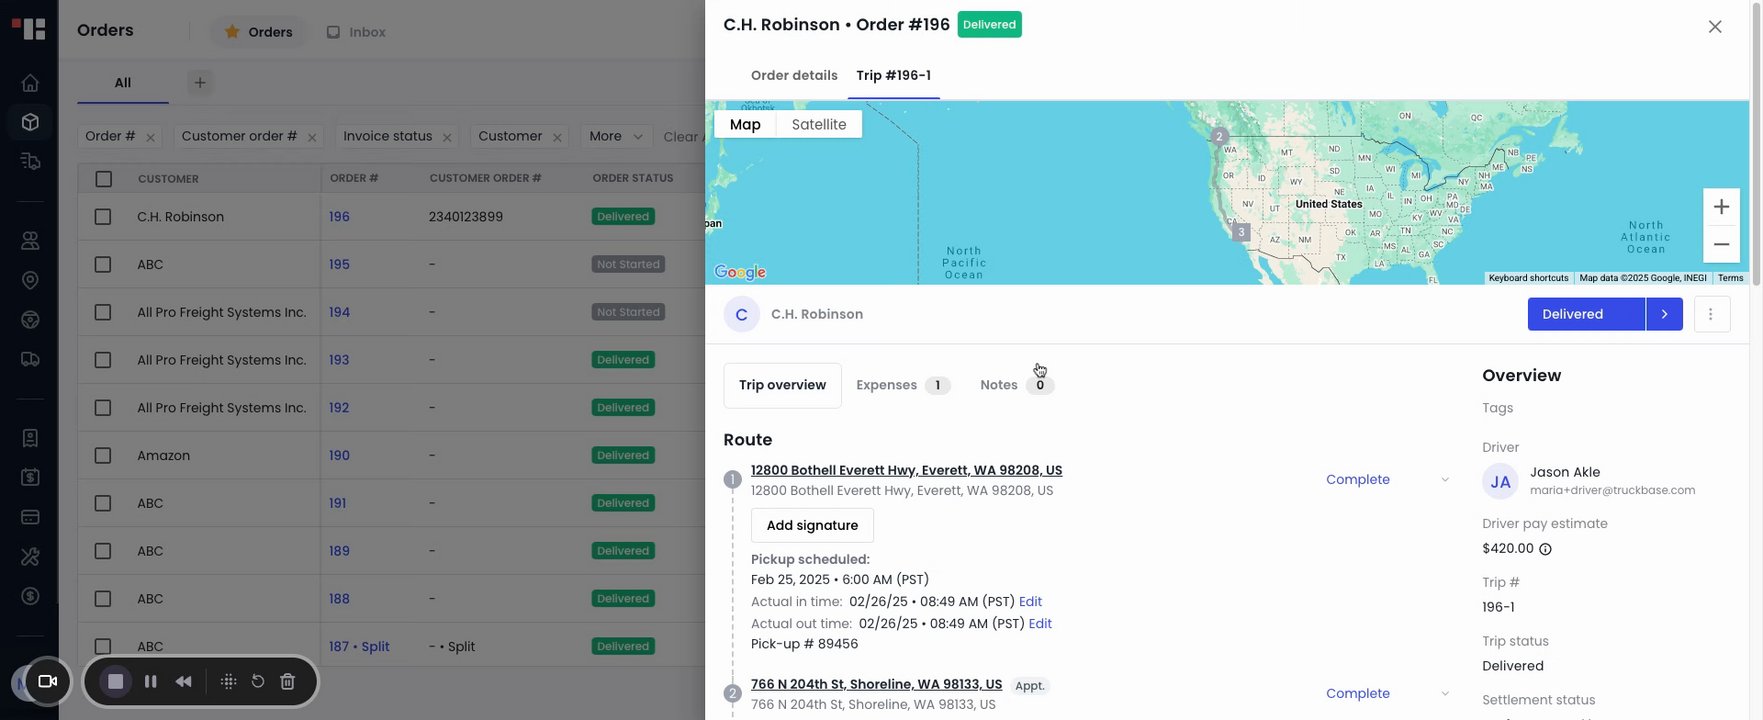Click the recorder dotted effects icon

pos(228,681)
